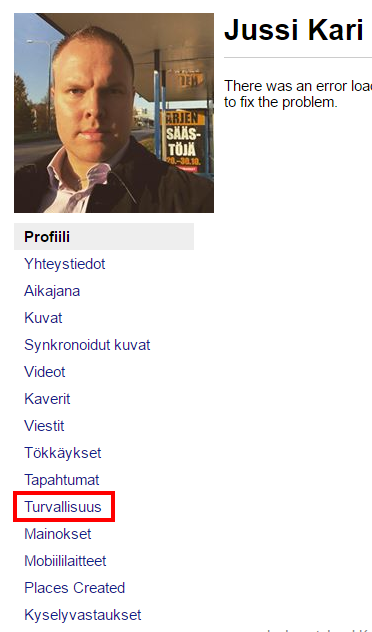The width and height of the screenshot is (372, 632).
Task: Click the Videot link
Action: (x=45, y=372)
